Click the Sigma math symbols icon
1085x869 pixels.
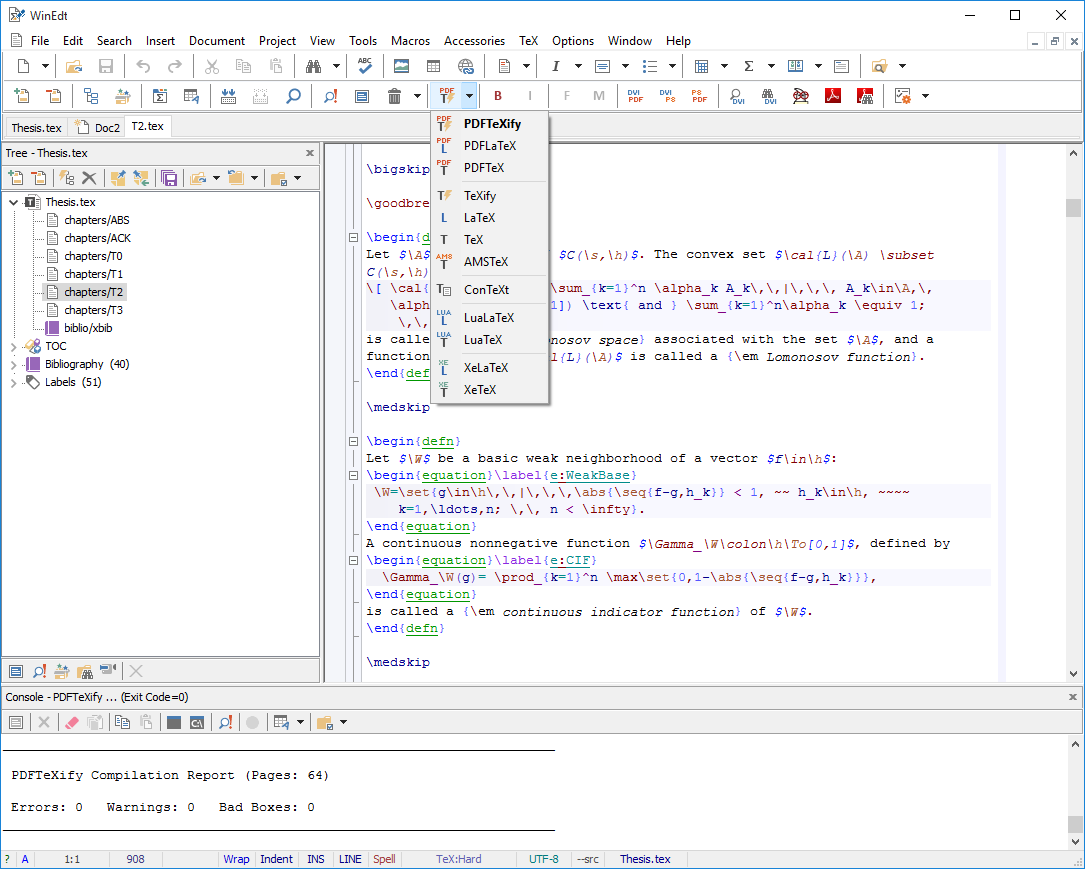pos(749,66)
